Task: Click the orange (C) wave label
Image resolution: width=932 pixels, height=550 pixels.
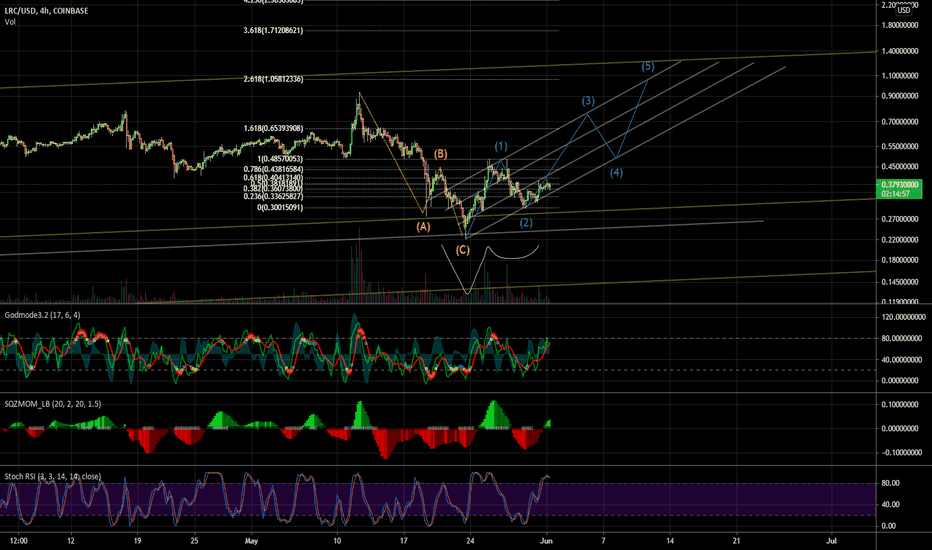Action: tap(462, 250)
